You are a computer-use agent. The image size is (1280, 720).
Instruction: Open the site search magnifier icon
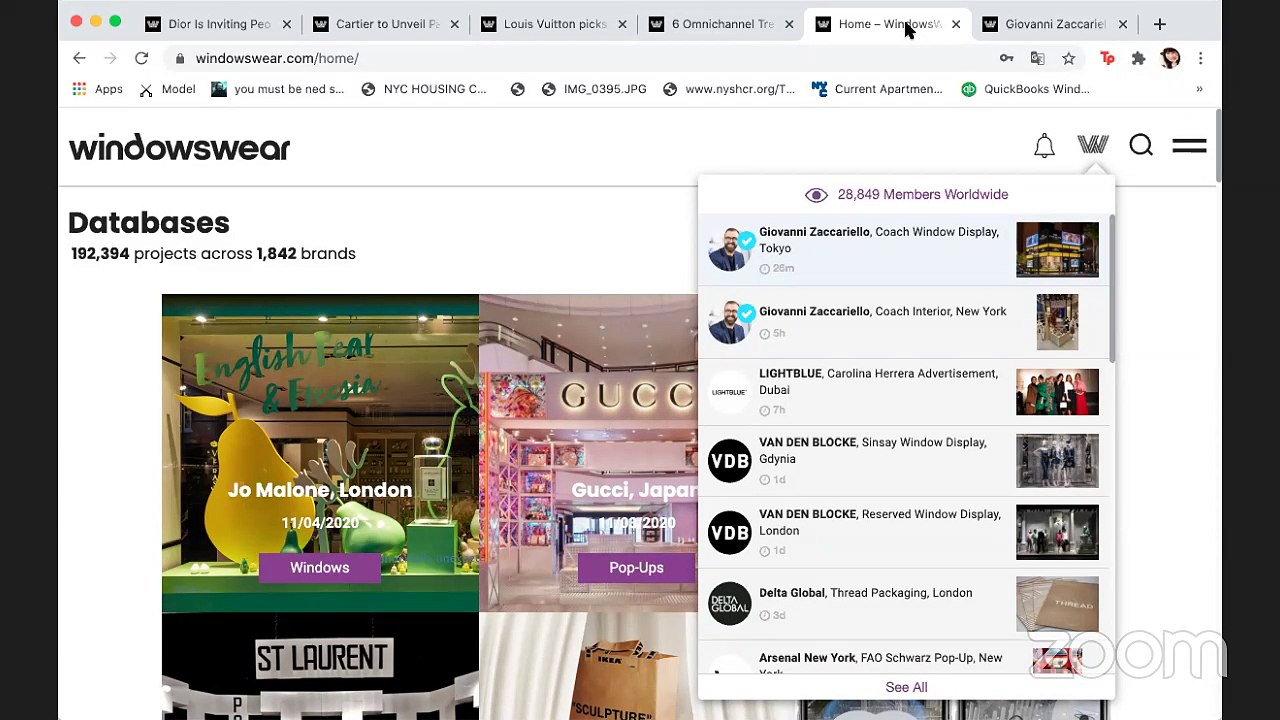coord(1141,146)
